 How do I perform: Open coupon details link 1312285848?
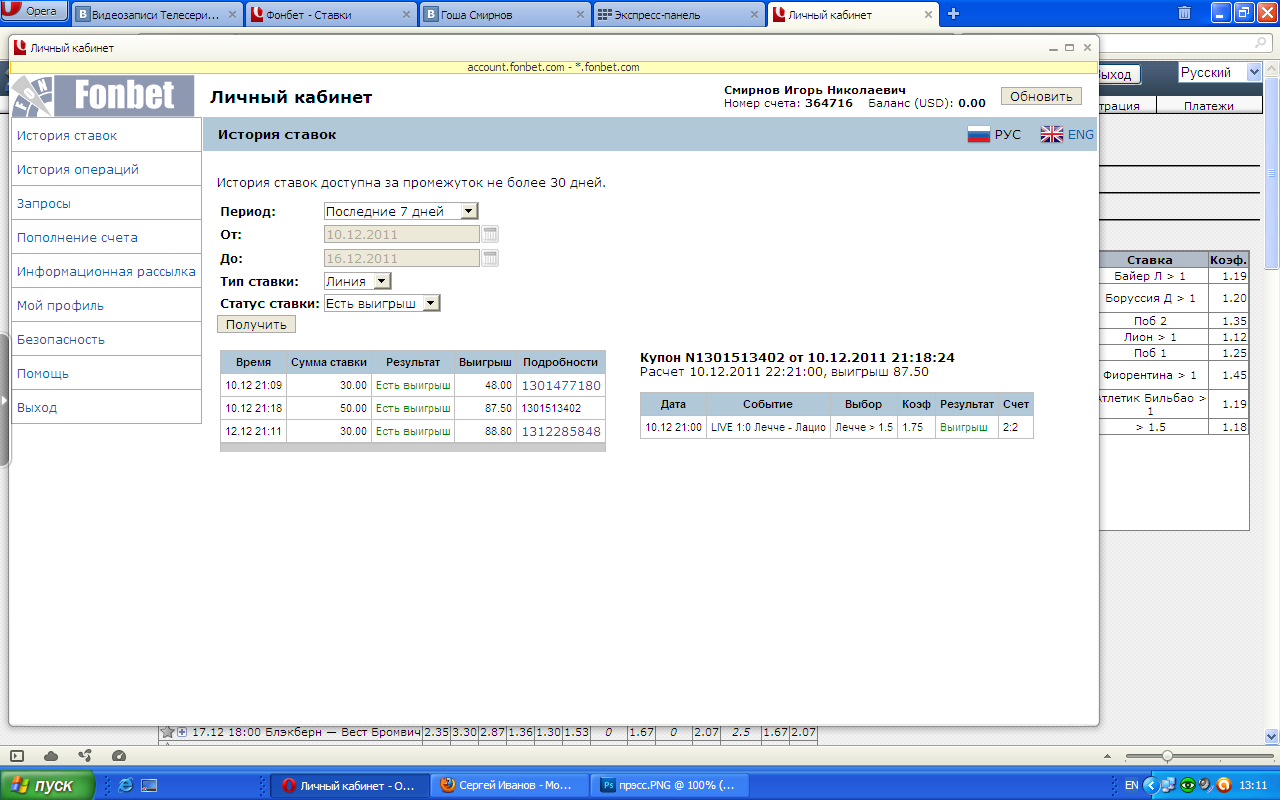click(x=561, y=431)
